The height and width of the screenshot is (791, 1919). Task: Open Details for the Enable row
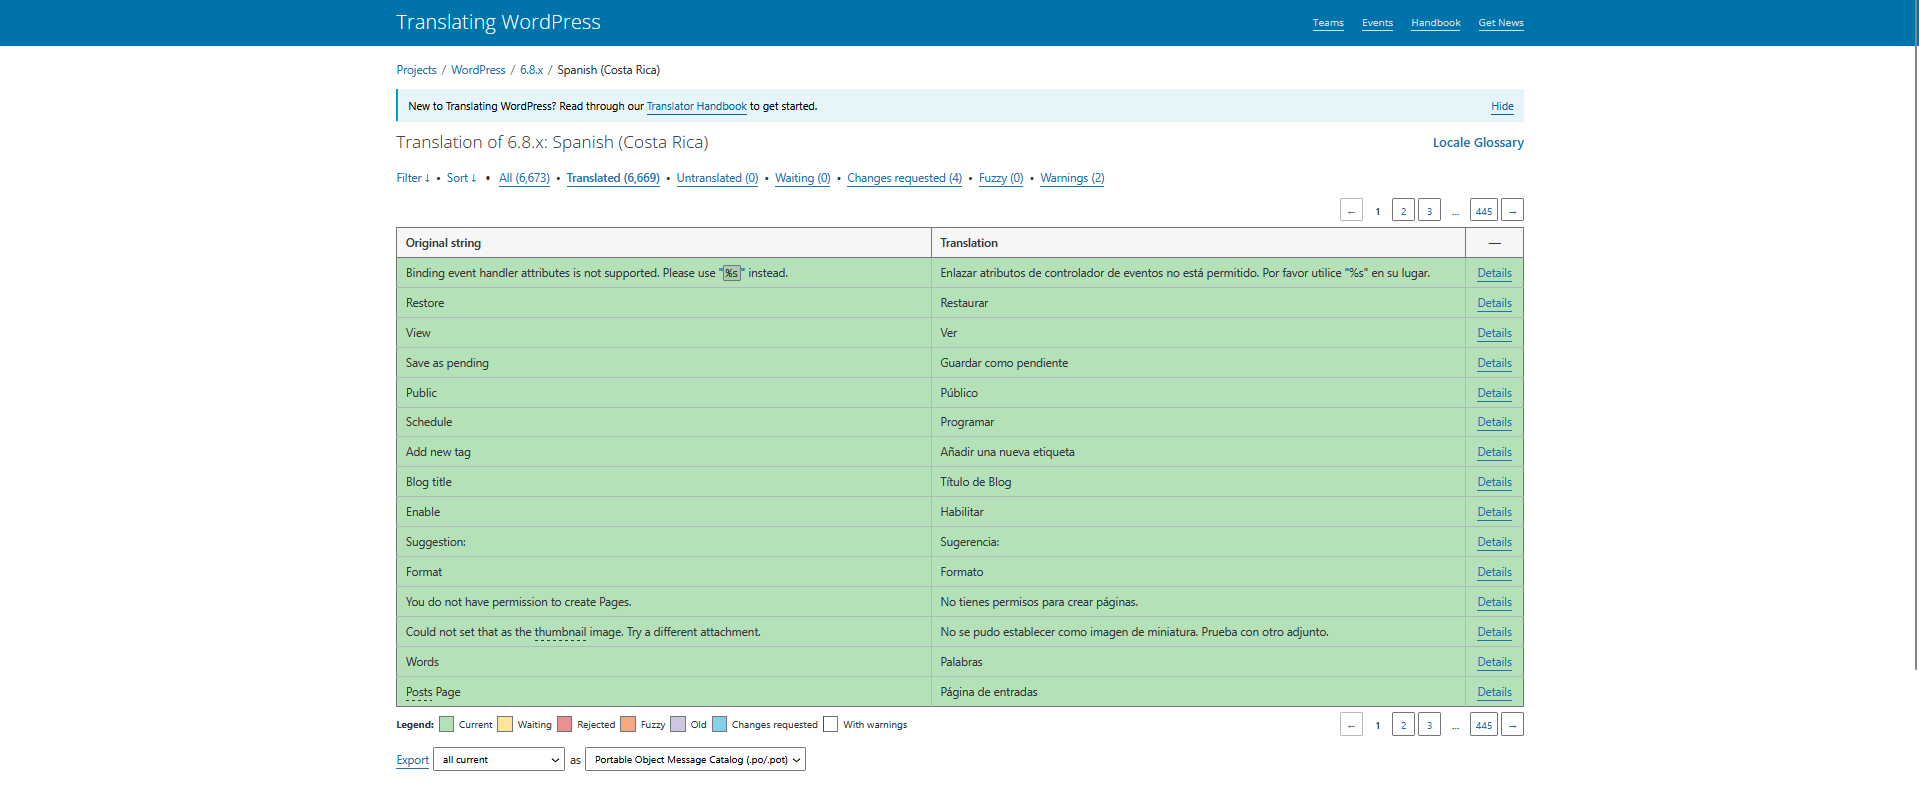pyautogui.click(x=1494, y=512)
